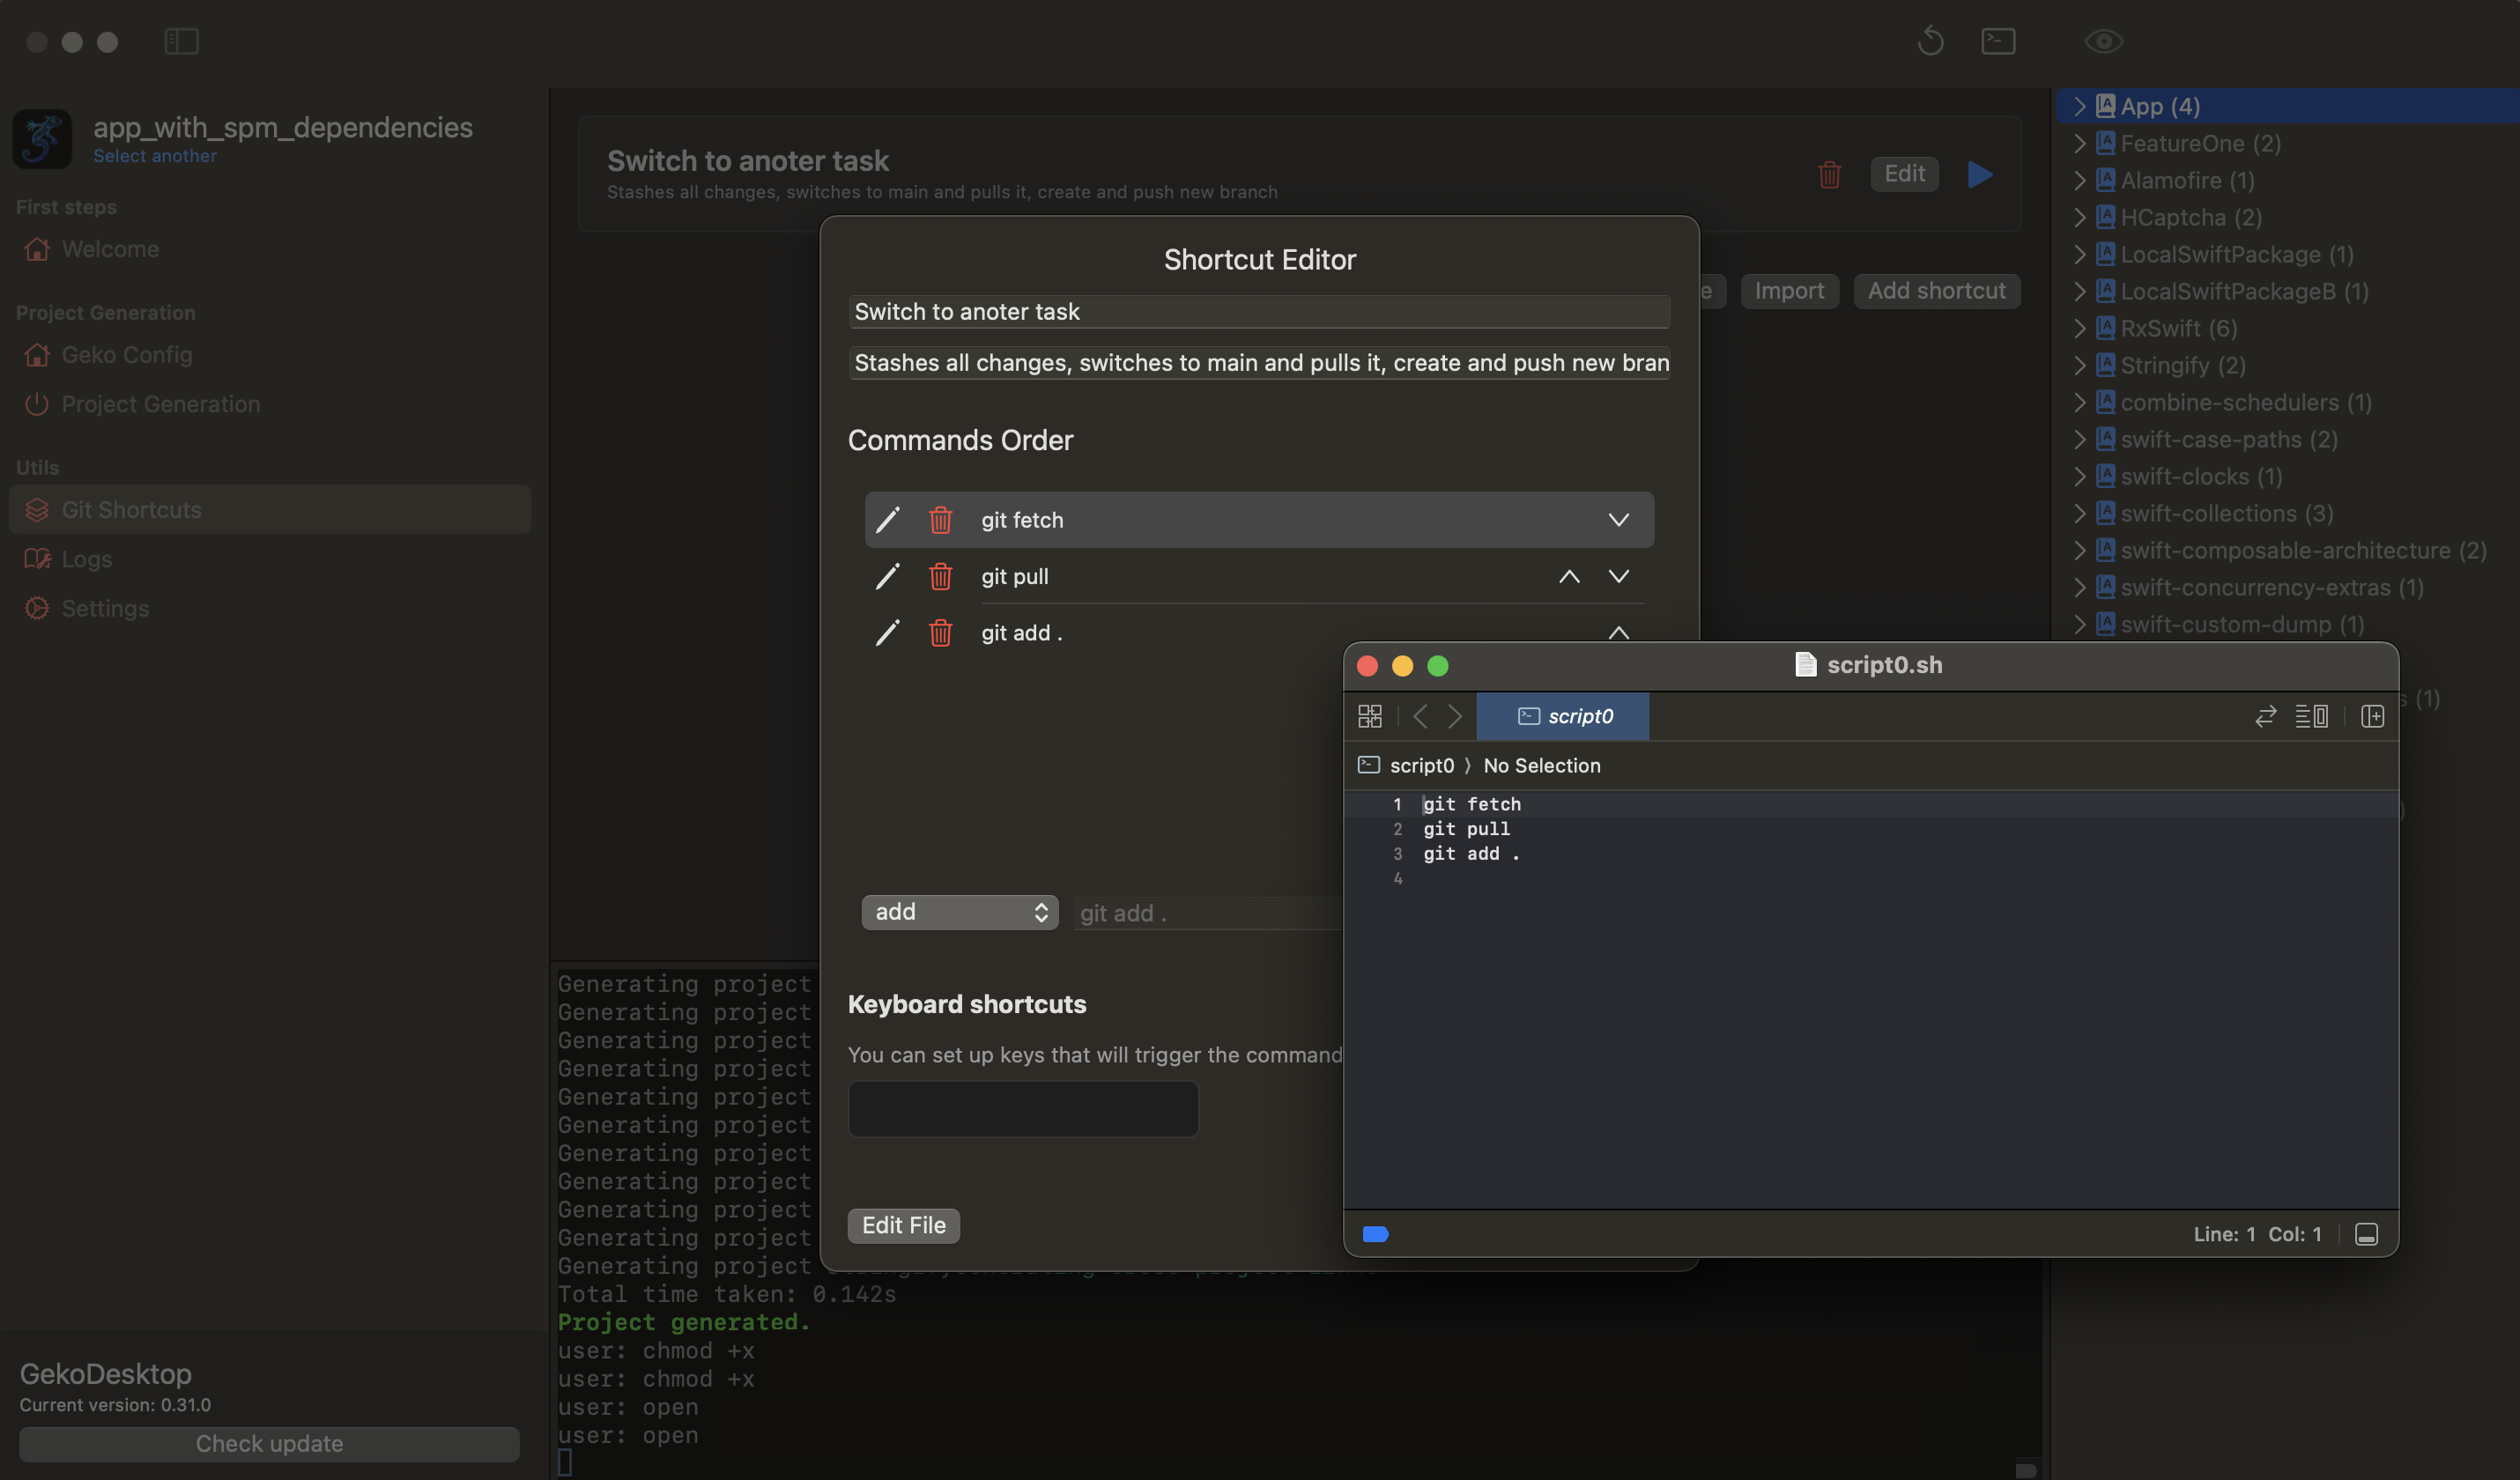Click the red trash icon beside the Edit button

click(1829, 174)
